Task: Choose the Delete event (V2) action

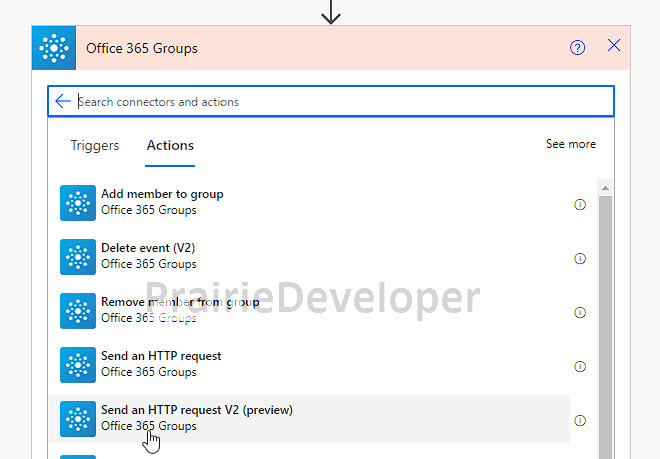Action: point(309,257)
